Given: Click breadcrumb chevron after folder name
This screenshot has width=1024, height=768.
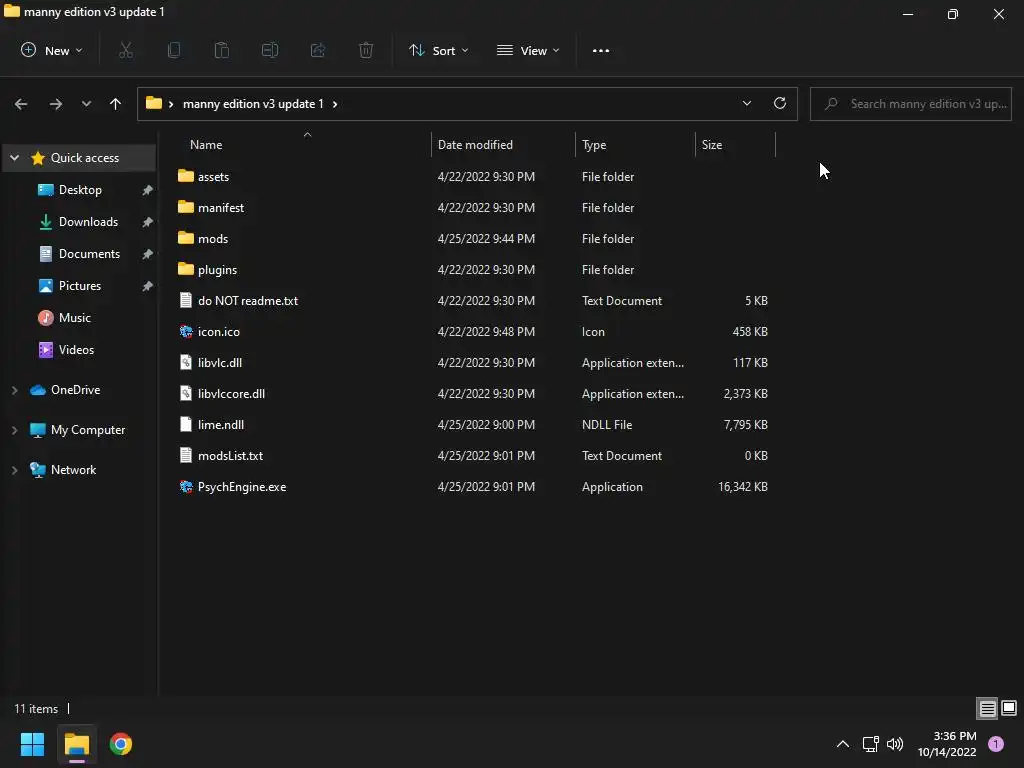Looking at the screenshot, I should point(335,104).
